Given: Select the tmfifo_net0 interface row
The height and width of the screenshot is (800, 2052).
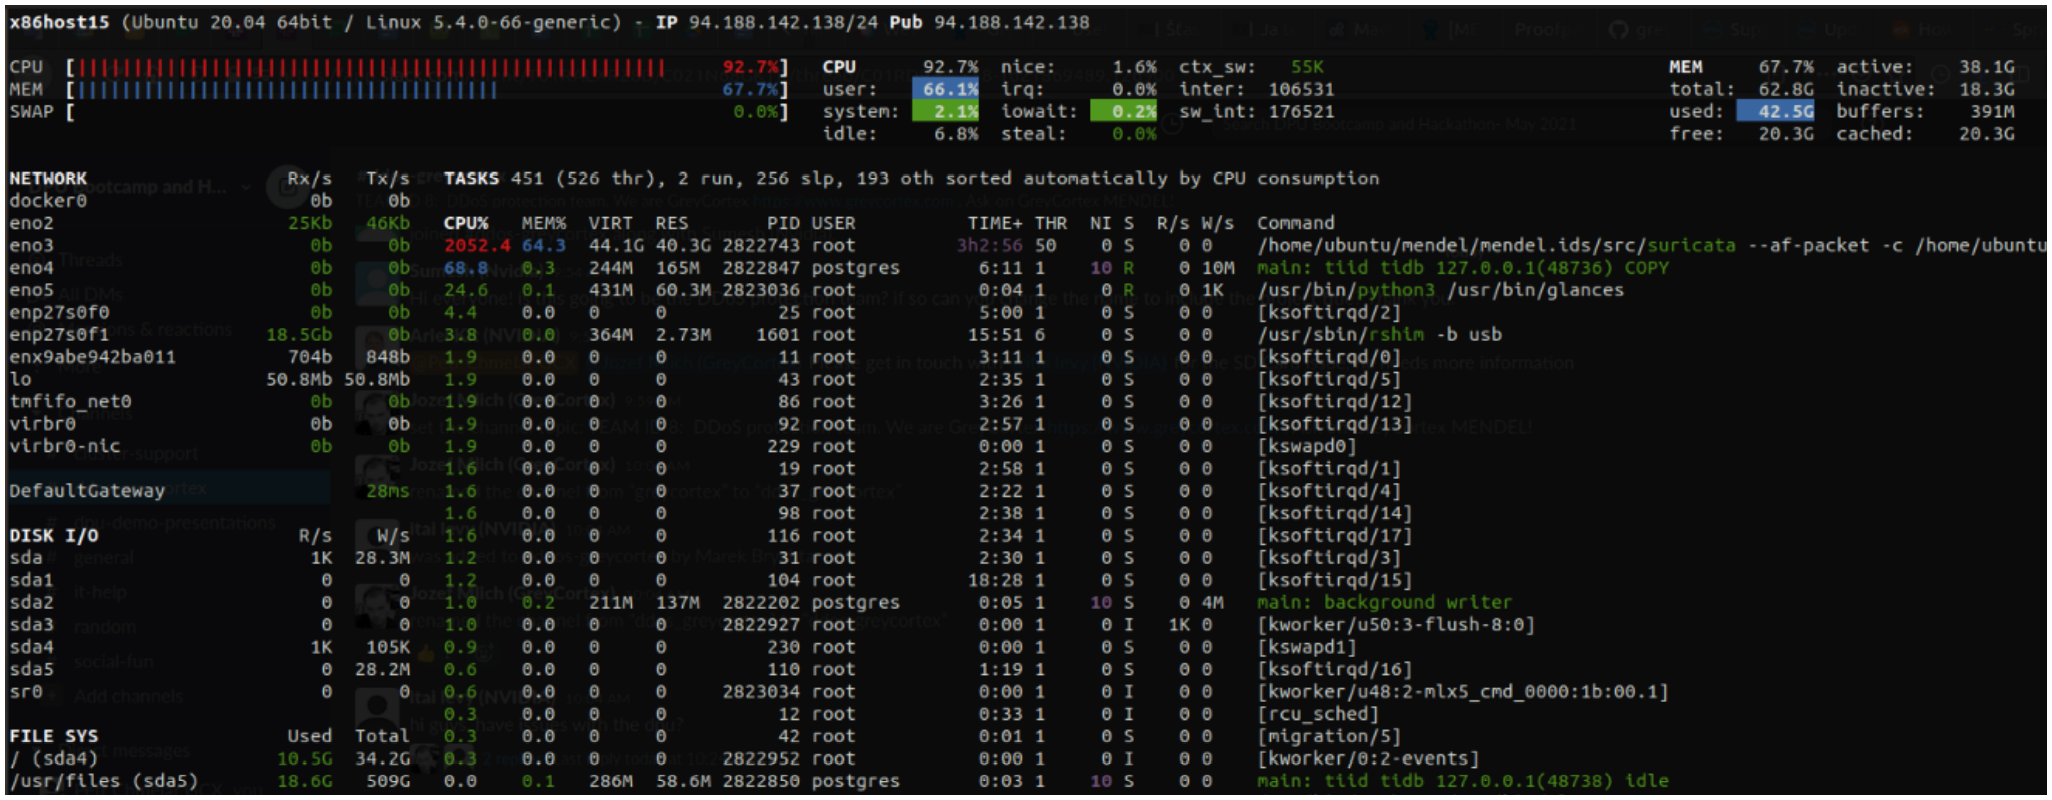Looking at the screenshot, I should (210, 401).
